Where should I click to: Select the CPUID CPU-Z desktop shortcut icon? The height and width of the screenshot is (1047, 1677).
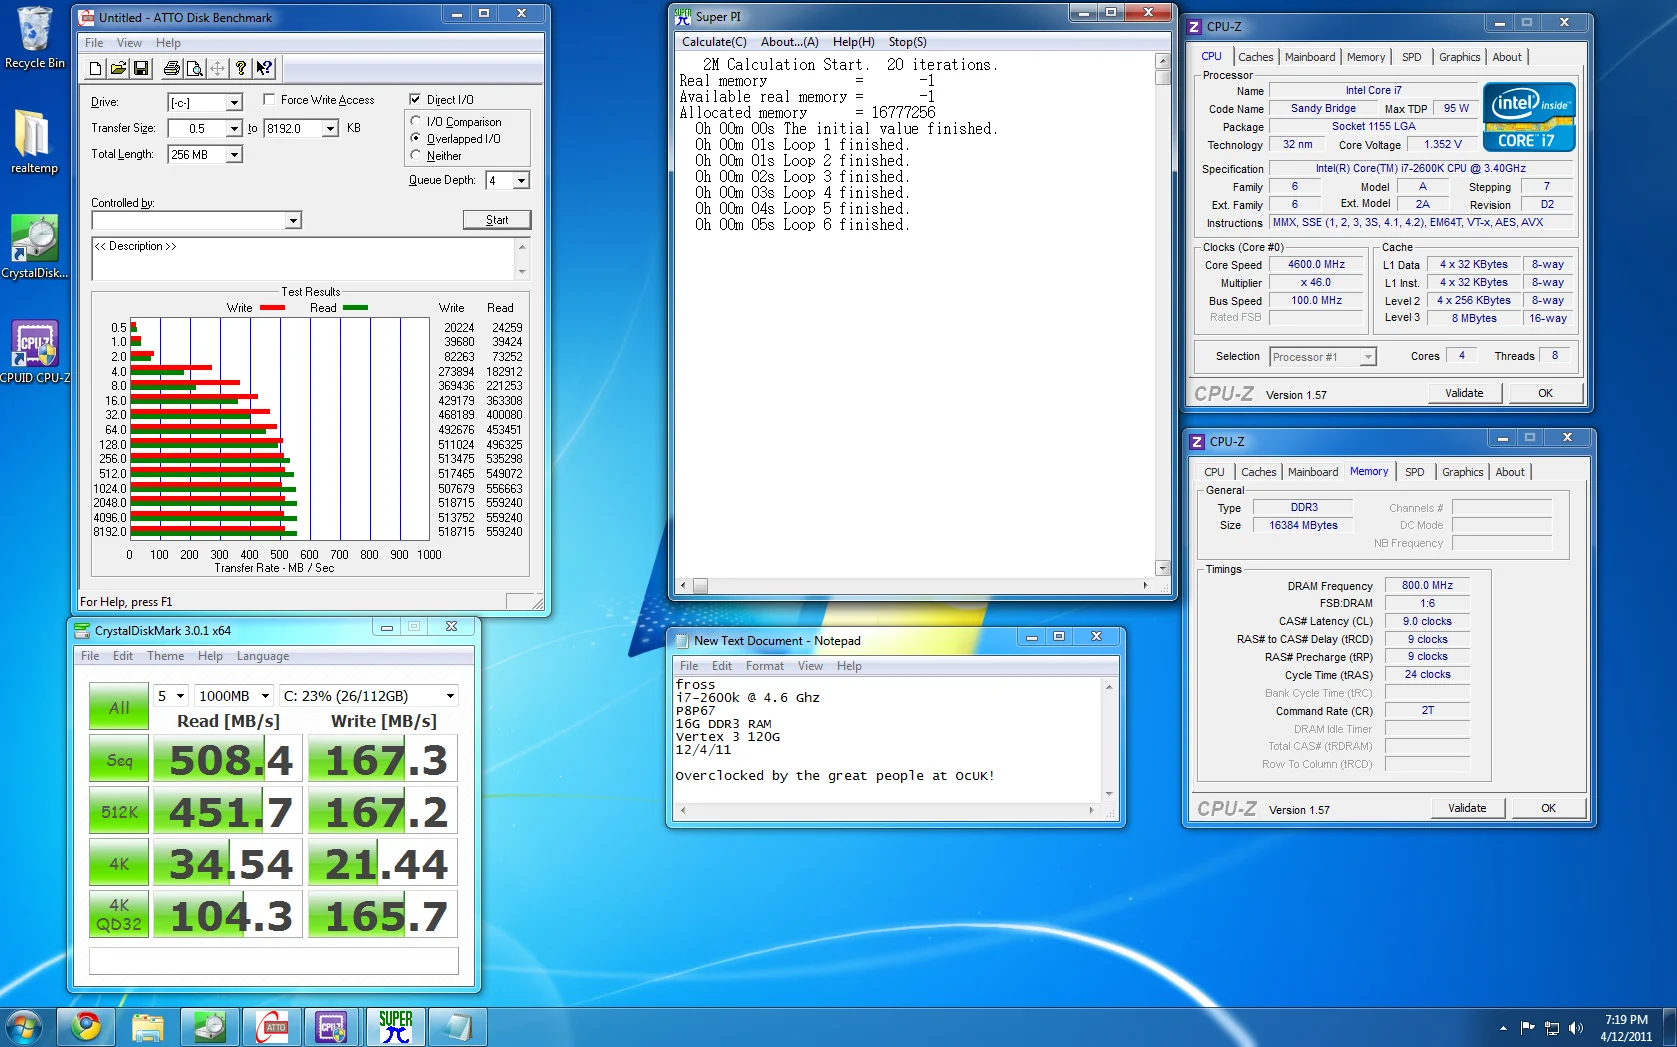pyautogui.click(x=35, y=352)
